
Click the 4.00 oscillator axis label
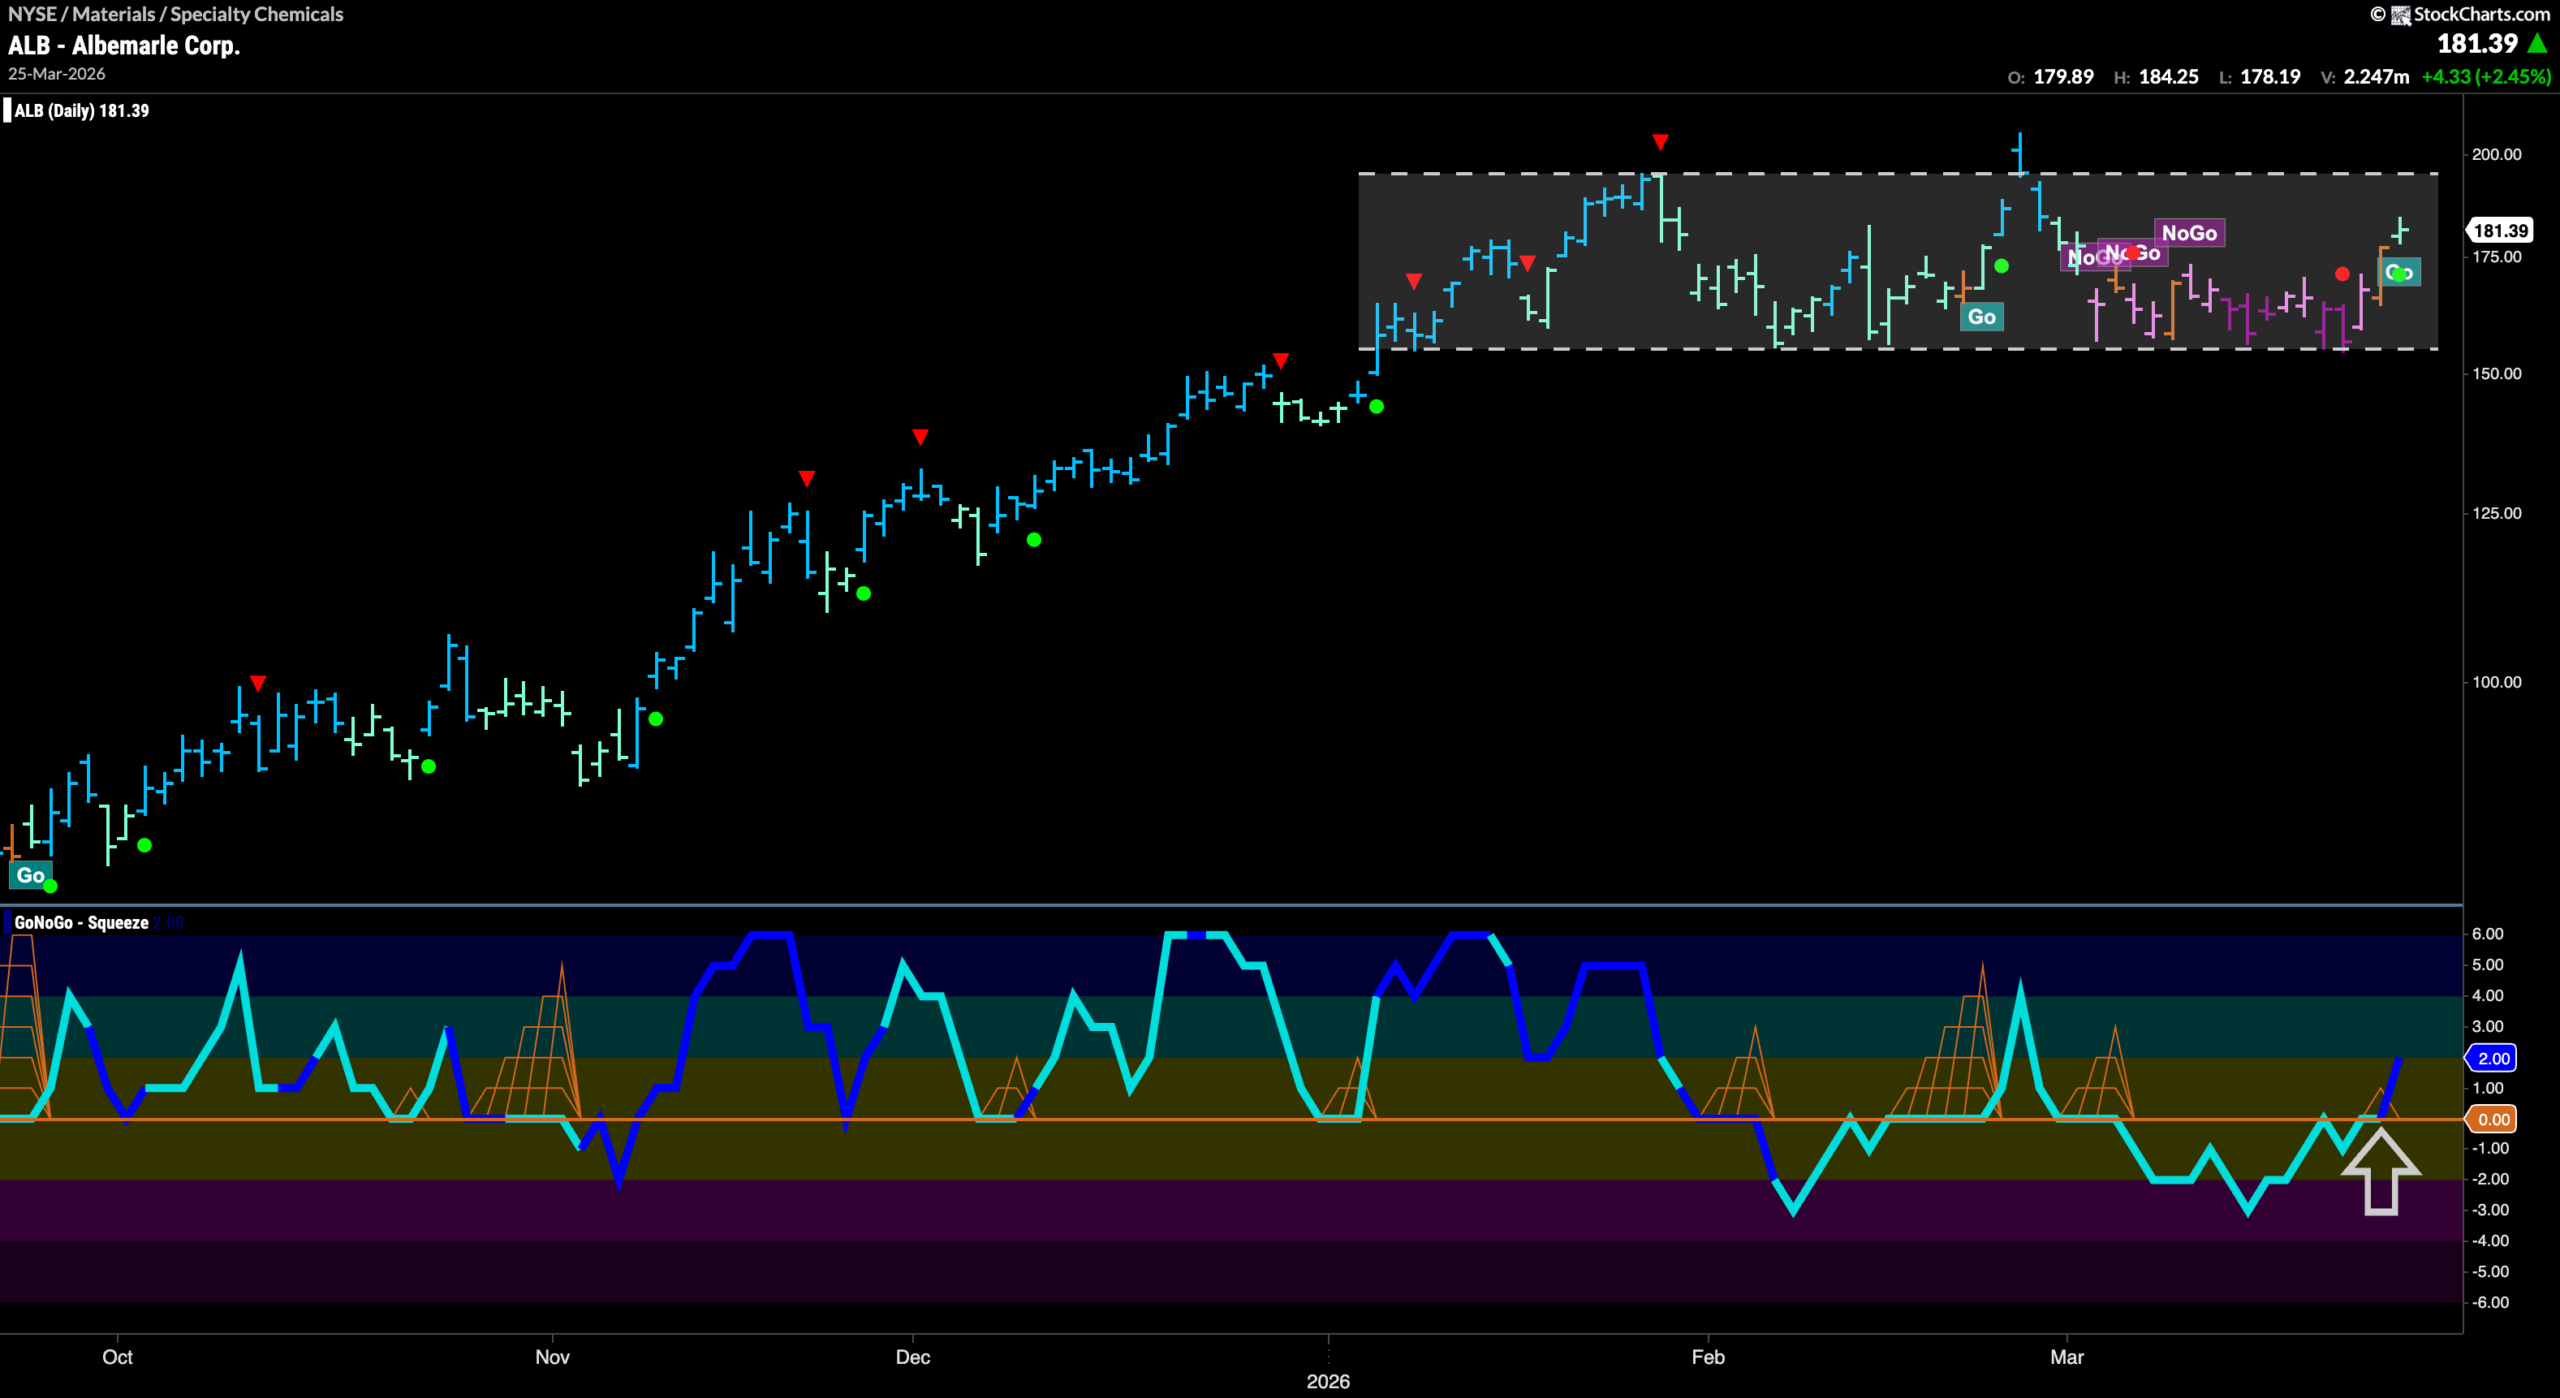[2487, 995]
